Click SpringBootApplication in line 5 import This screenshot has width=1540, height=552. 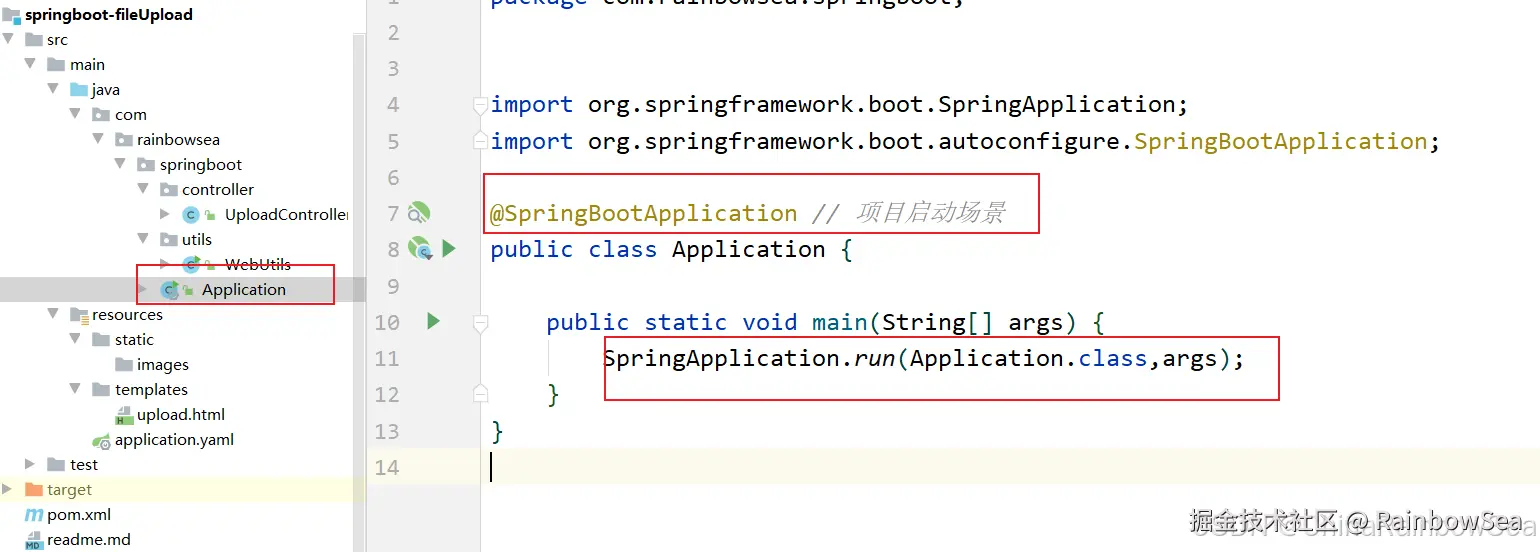1280,141
